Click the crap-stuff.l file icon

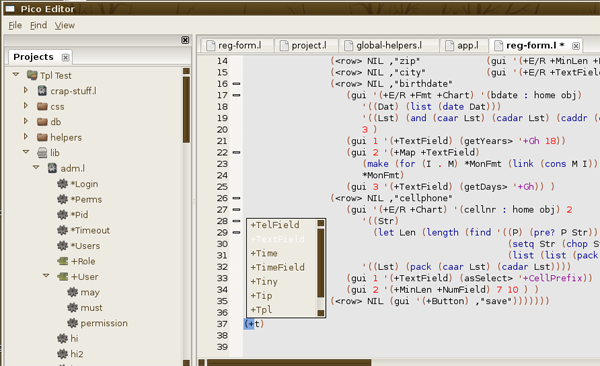[x=42, y=91]
